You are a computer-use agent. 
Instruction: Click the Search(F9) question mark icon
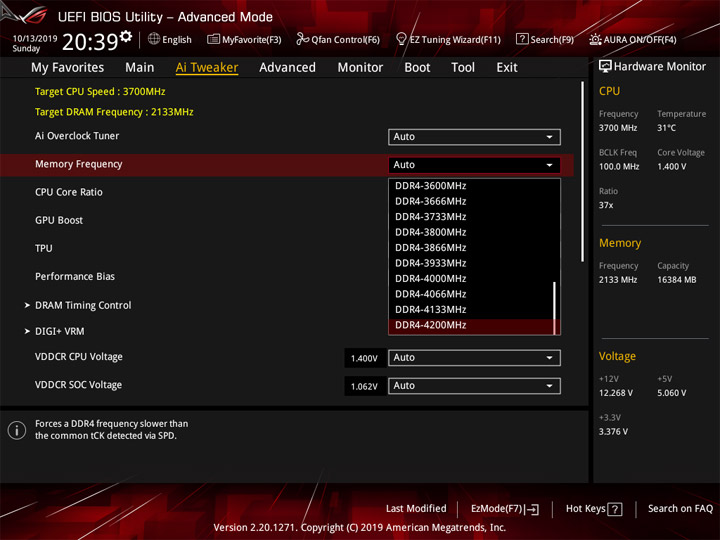point(522,39)
